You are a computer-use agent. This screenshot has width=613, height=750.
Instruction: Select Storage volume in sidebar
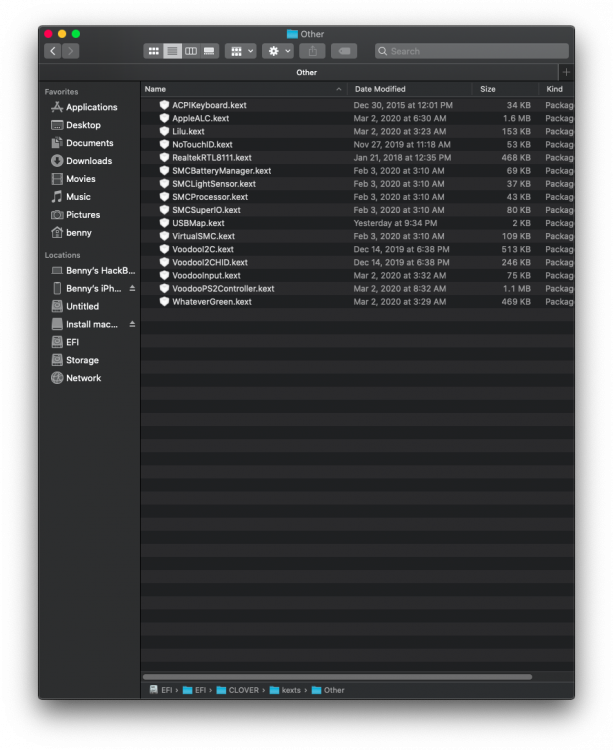tap(82, 360)
